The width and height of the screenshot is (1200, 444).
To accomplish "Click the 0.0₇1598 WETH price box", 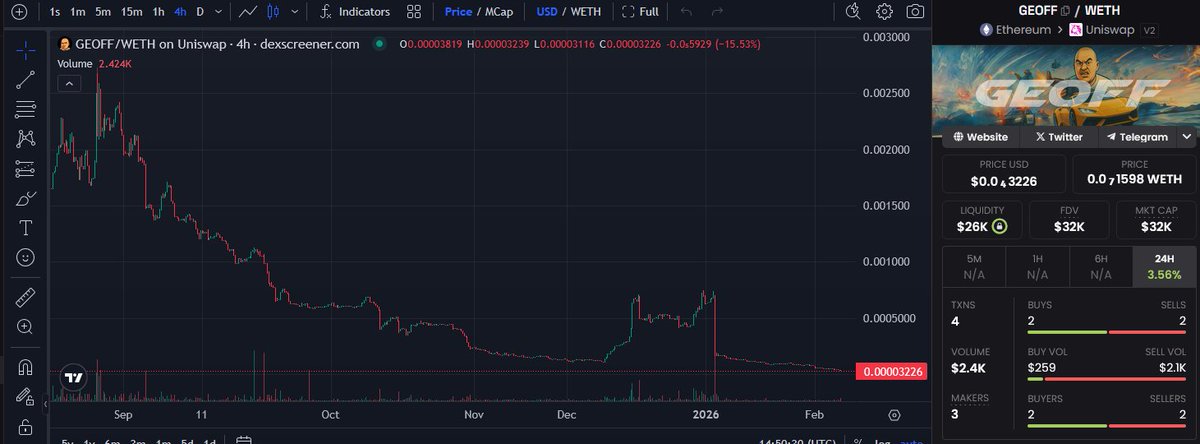I will (1134, 174).
